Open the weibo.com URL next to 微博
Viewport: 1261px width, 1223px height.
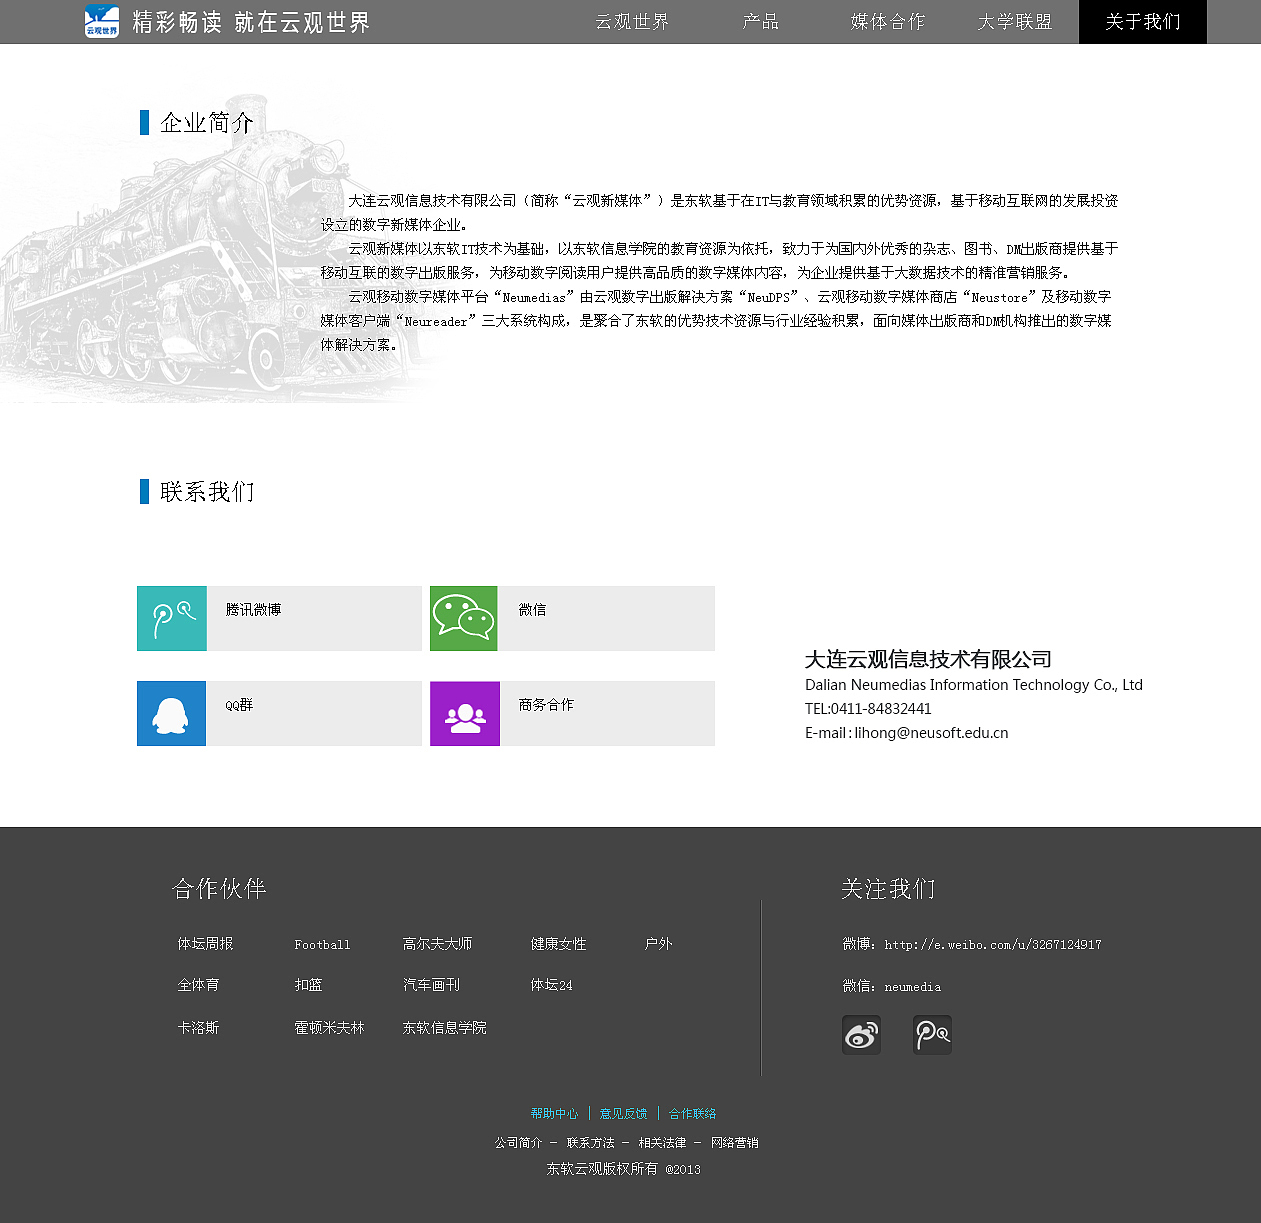pyautogui.click(x=1000, y=944)
